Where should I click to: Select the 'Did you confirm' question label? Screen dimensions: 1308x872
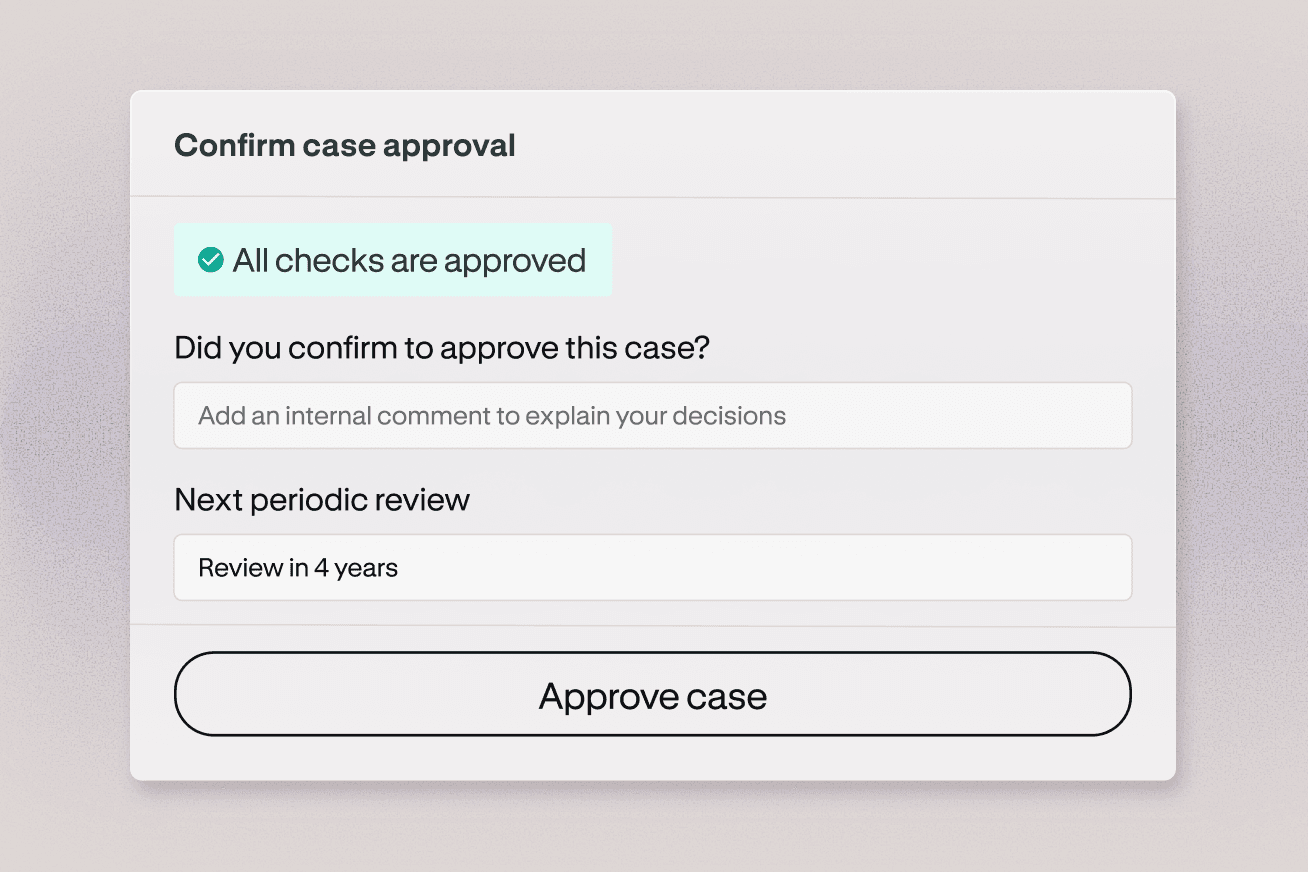[x=441, y=347]
